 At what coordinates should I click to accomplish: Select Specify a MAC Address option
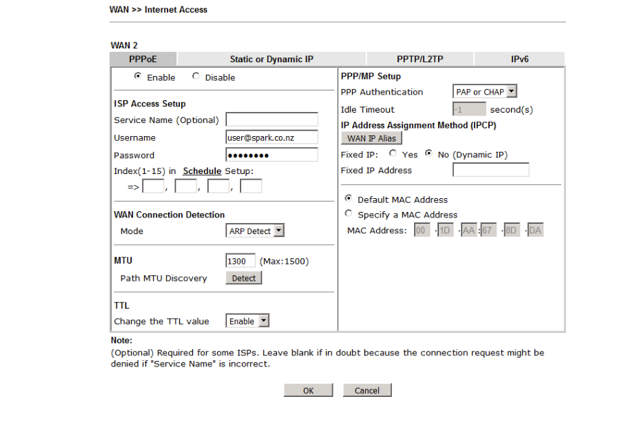pos(348,214)
